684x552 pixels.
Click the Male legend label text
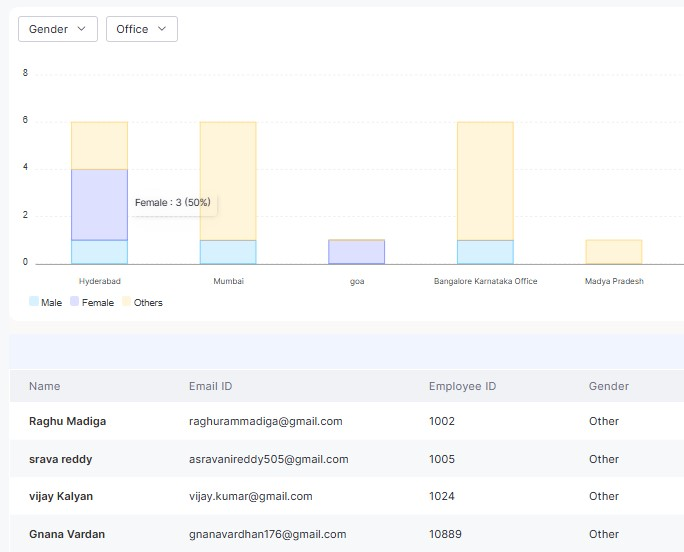tap(51, 302)
